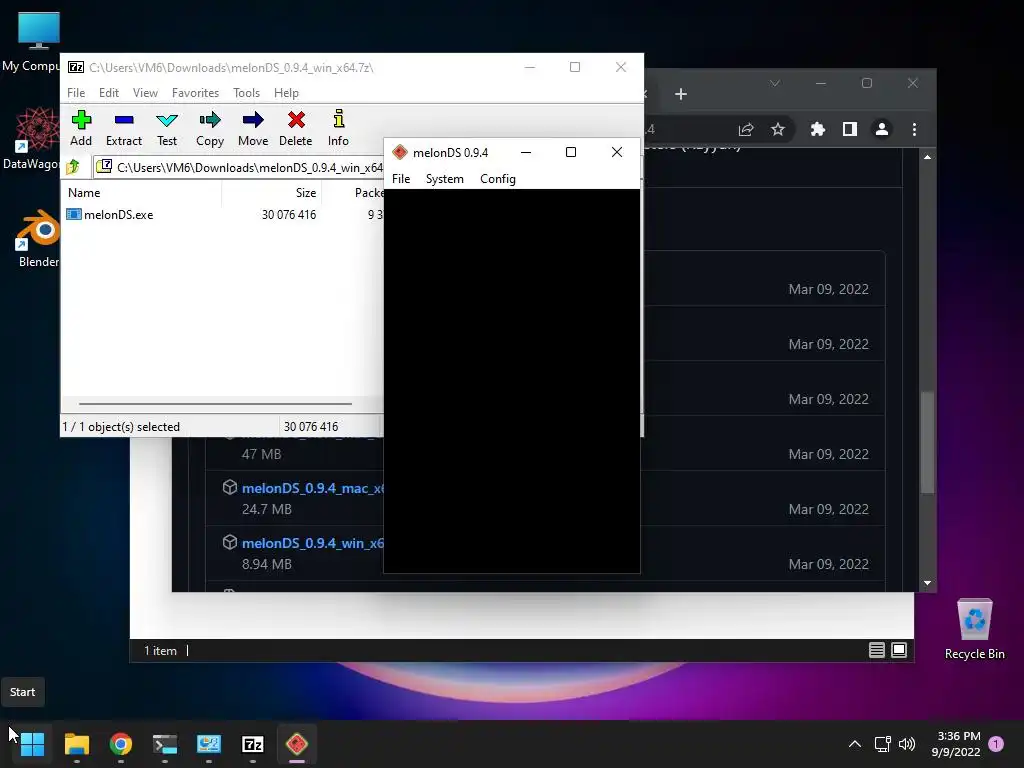Open melonDS File menu
The height and width of the screenshot is (768, 1024).
(x=401, y=179)
